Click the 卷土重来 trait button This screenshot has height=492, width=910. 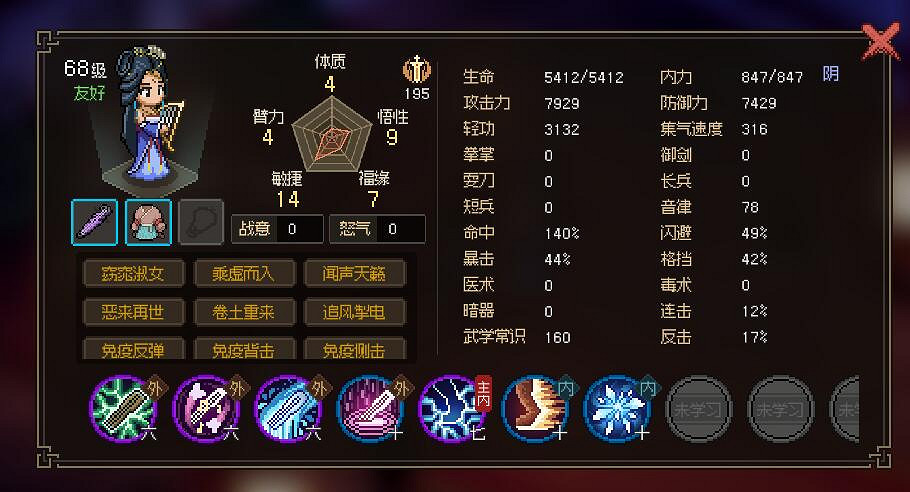click(244, 312)
